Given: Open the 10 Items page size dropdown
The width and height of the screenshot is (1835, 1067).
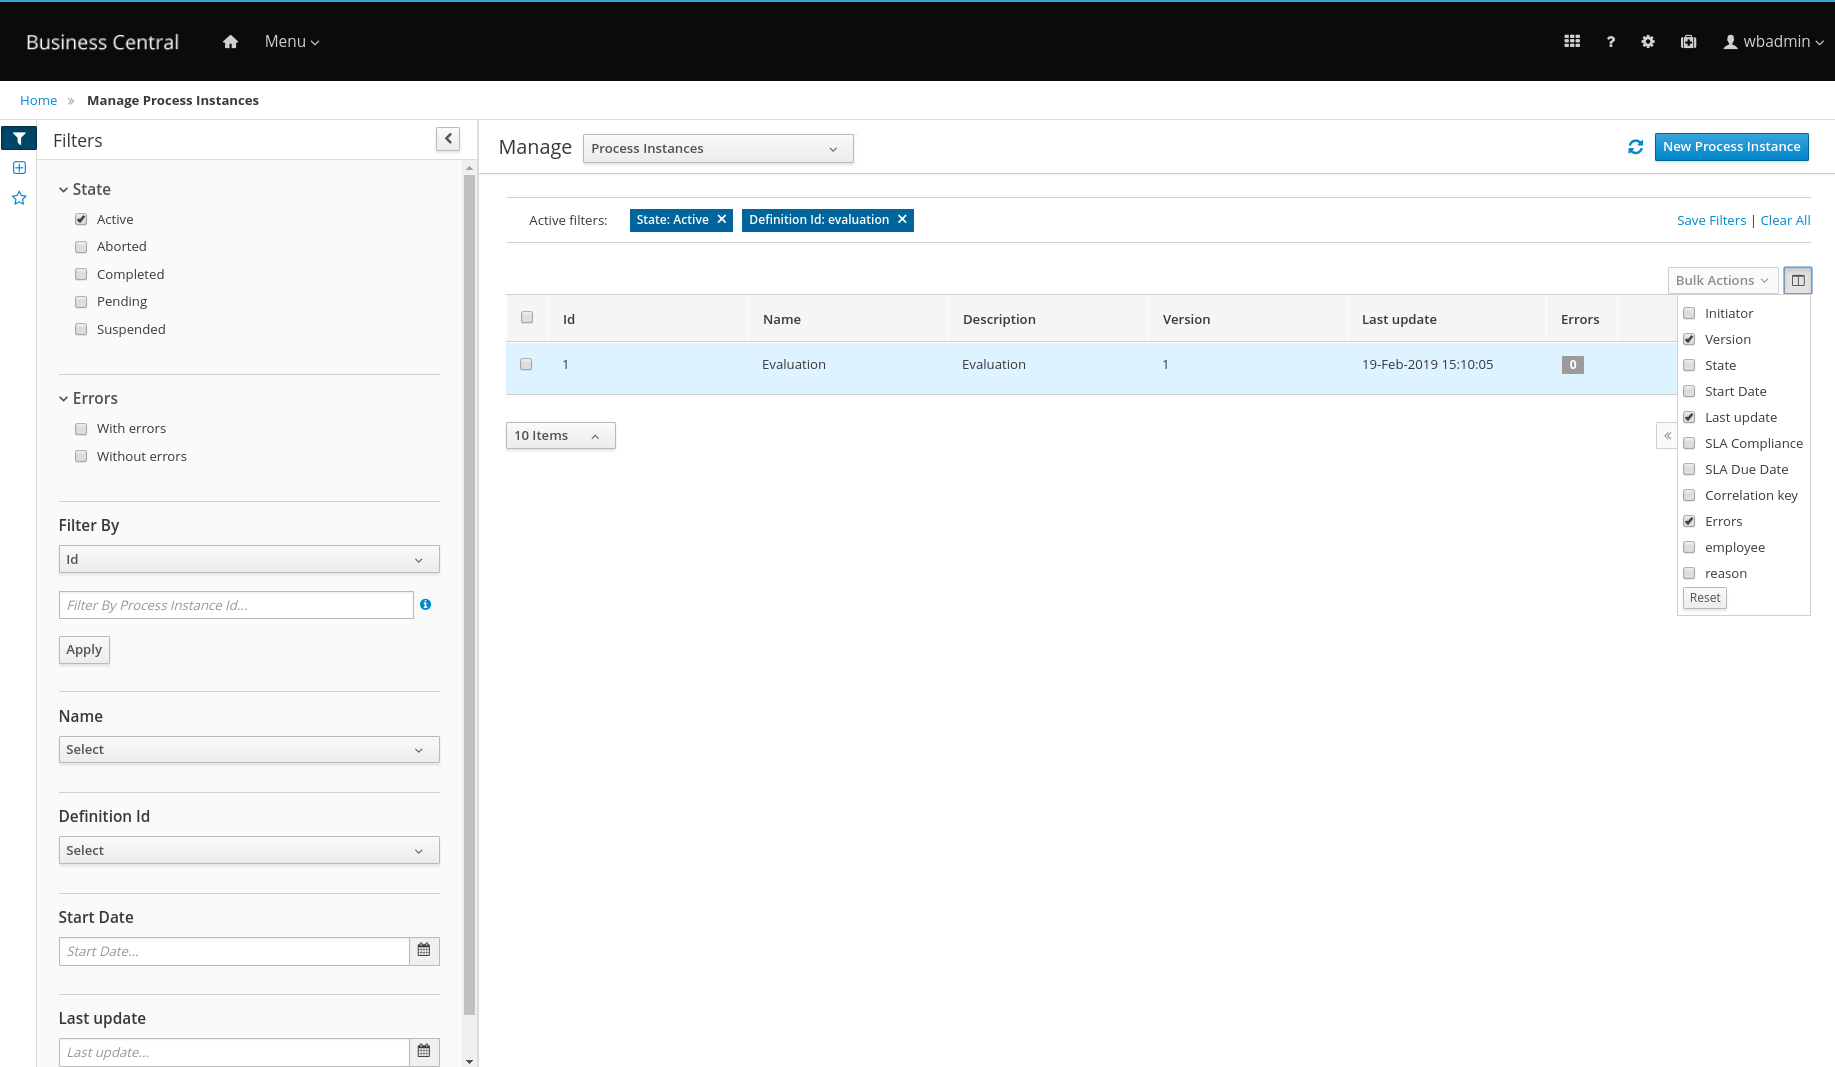Looking at the screenshot, I should 560,436.
